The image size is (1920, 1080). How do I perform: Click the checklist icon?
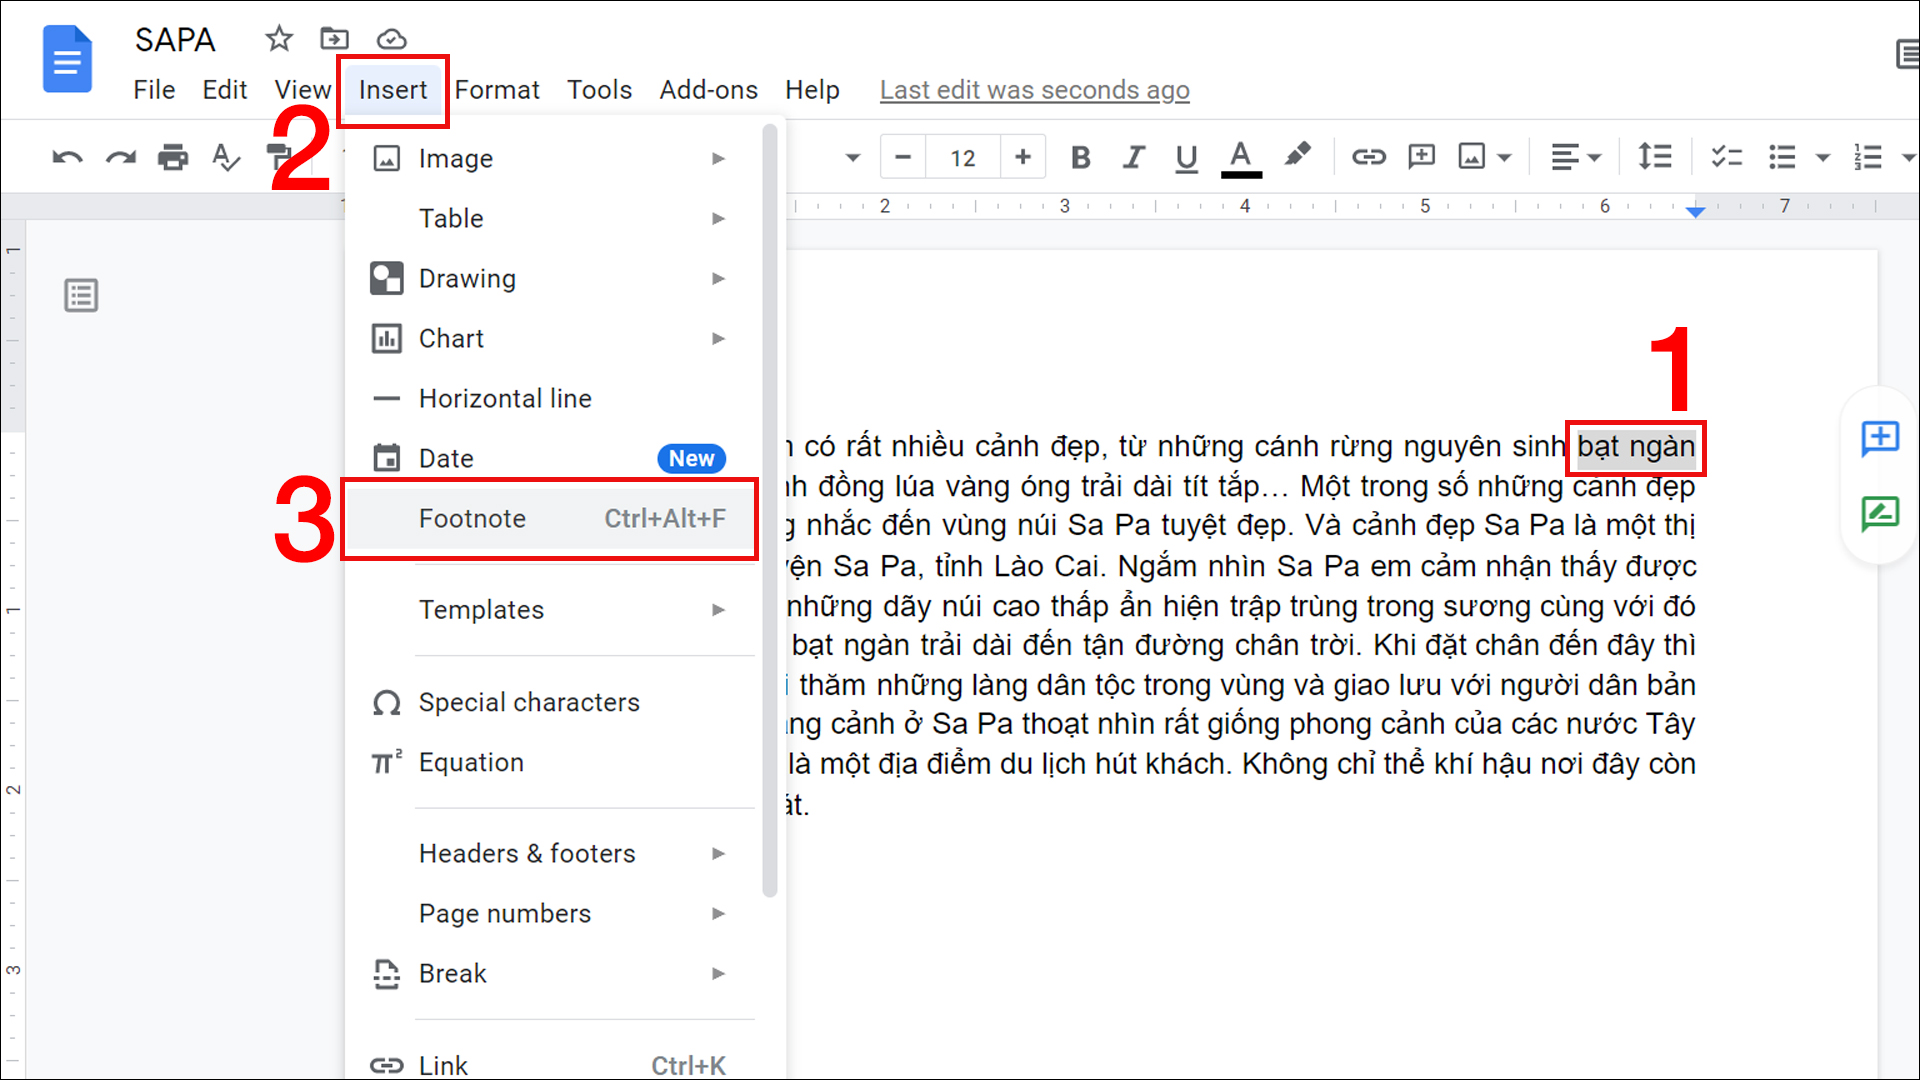1720,157
